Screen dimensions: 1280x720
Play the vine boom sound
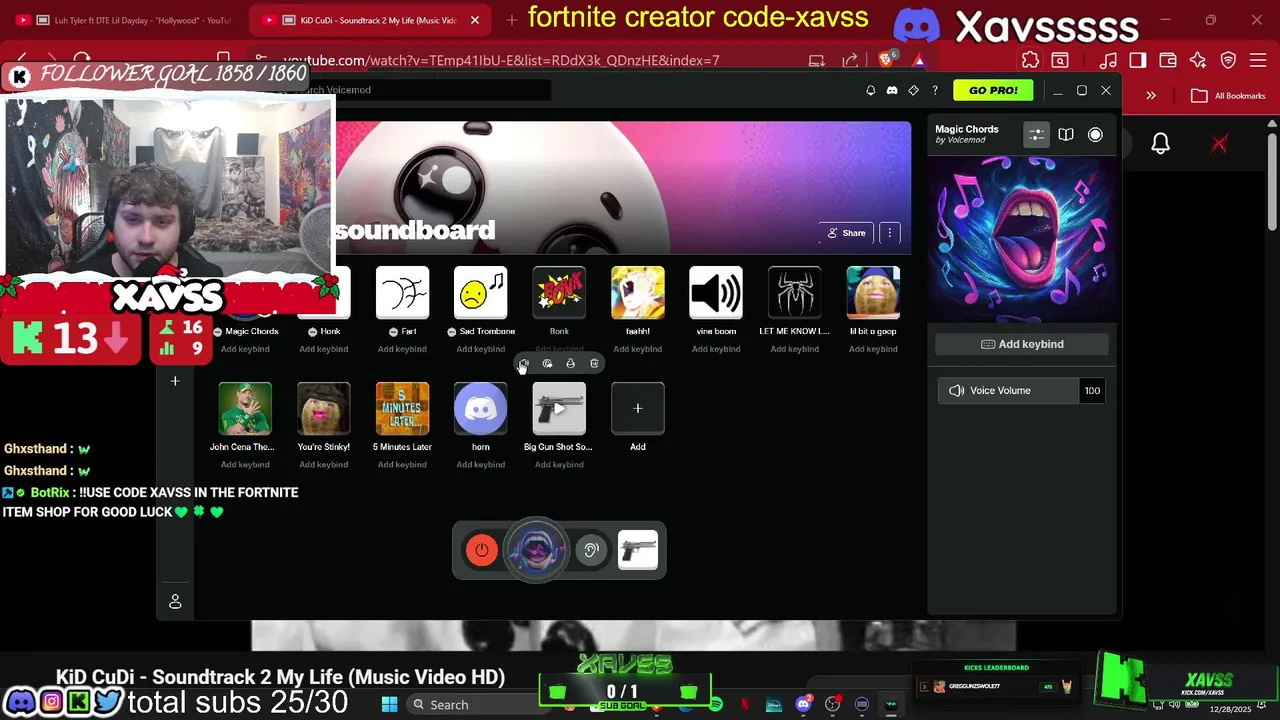(x=716, y=293)
